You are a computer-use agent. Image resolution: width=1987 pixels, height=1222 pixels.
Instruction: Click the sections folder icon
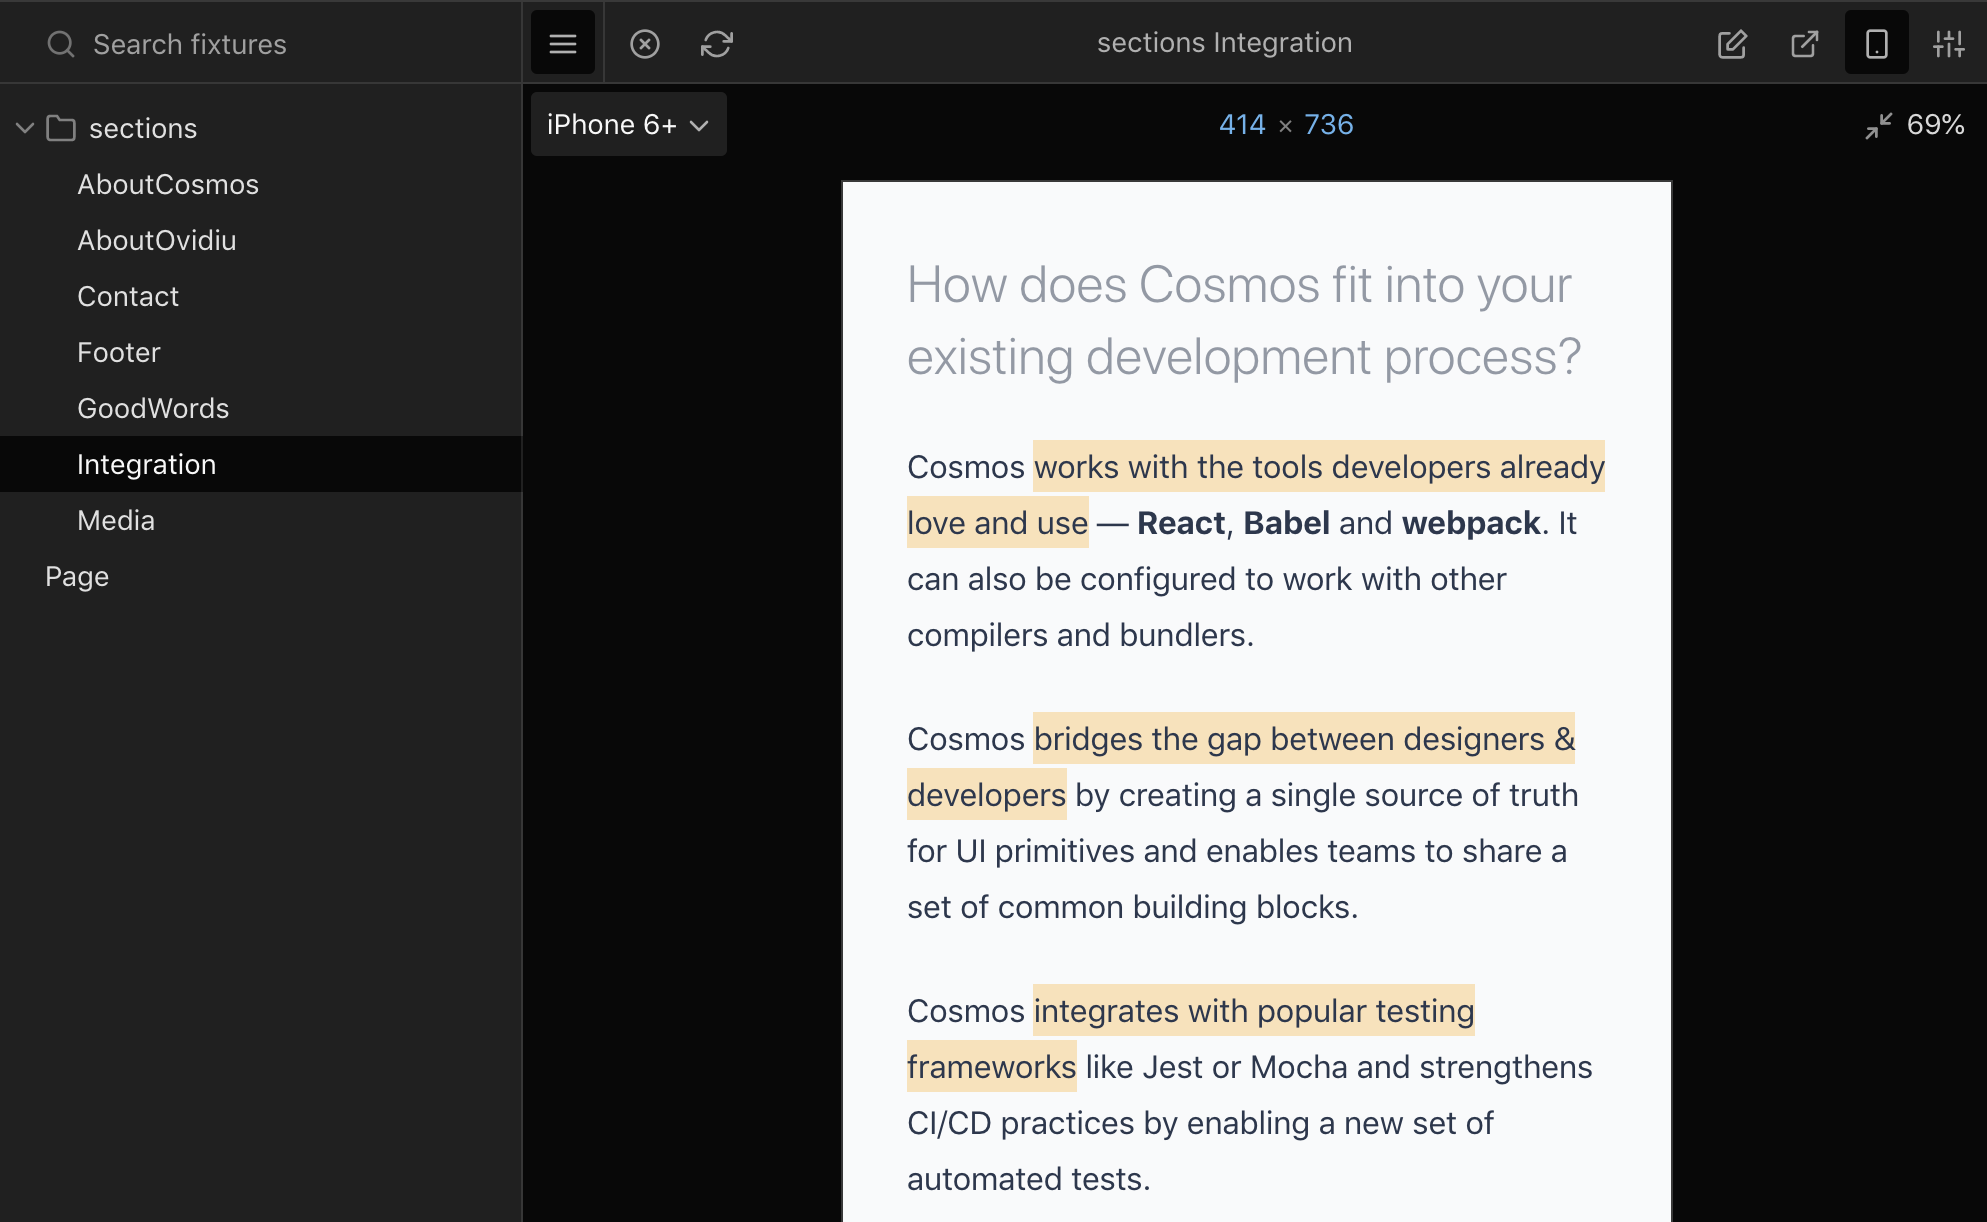coord(61,129)
